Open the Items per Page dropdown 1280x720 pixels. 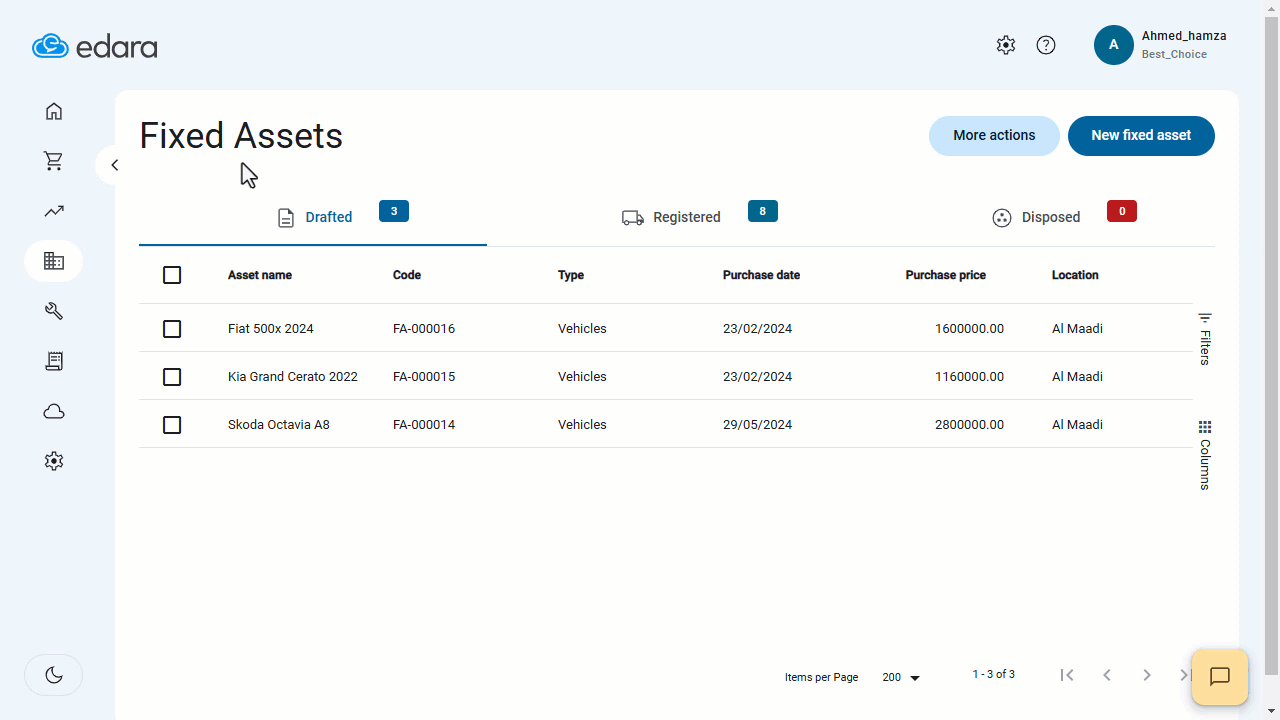pyautogui.click(x=901, y=677)
